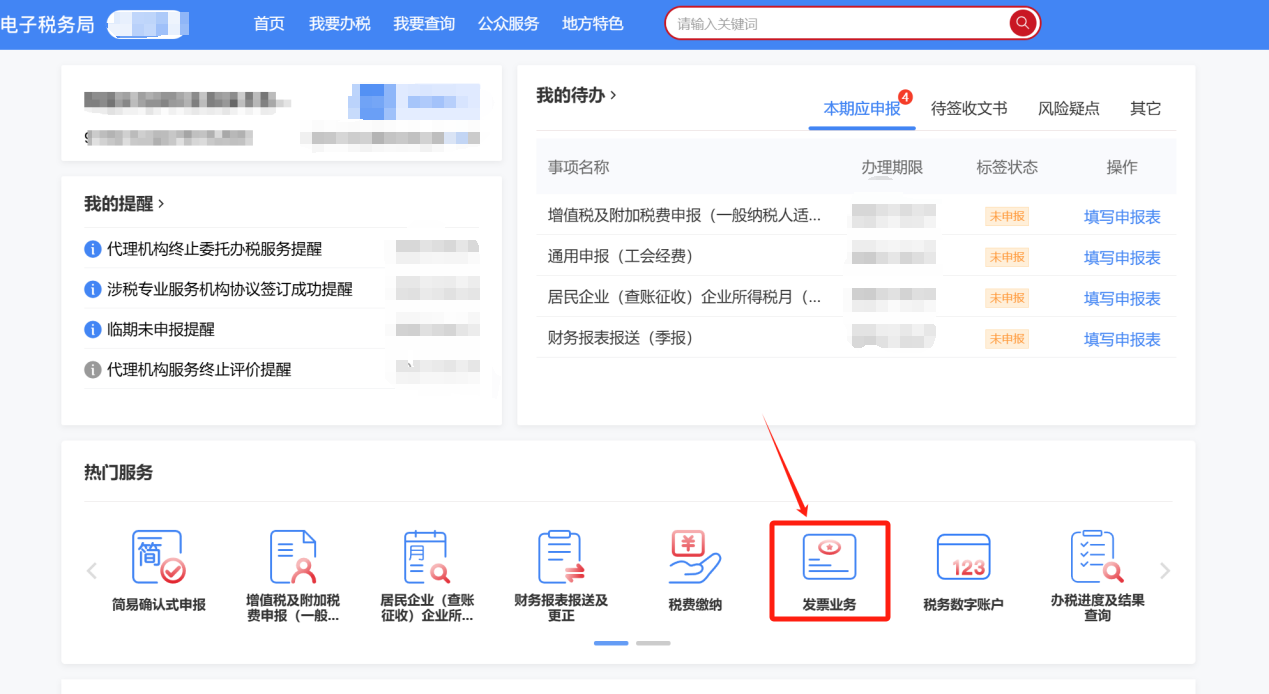Open the 我要办税 menu
Viewport: 1269px width, 694px height.
click(x=339, y=23)
